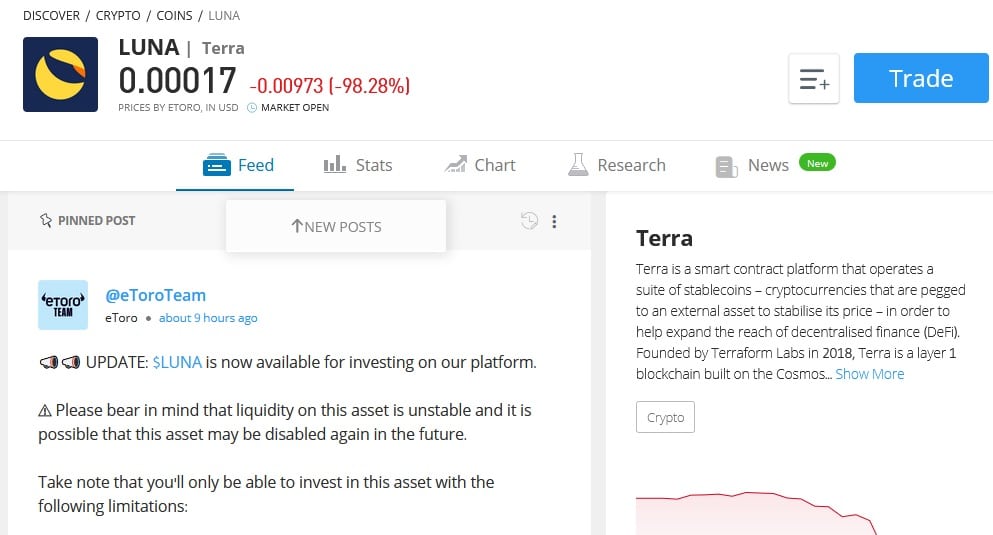Click the bar-graph Stats icon

pos(335,165)
